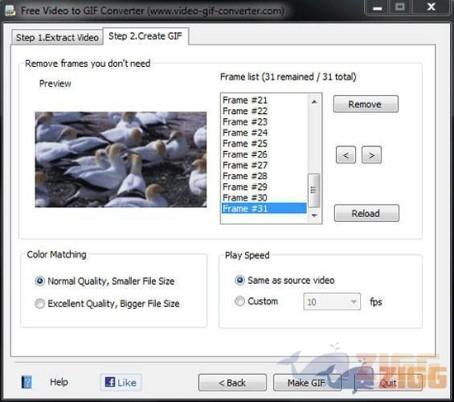Click the frame list scrollbar thumb

click(x=314, y=190)
